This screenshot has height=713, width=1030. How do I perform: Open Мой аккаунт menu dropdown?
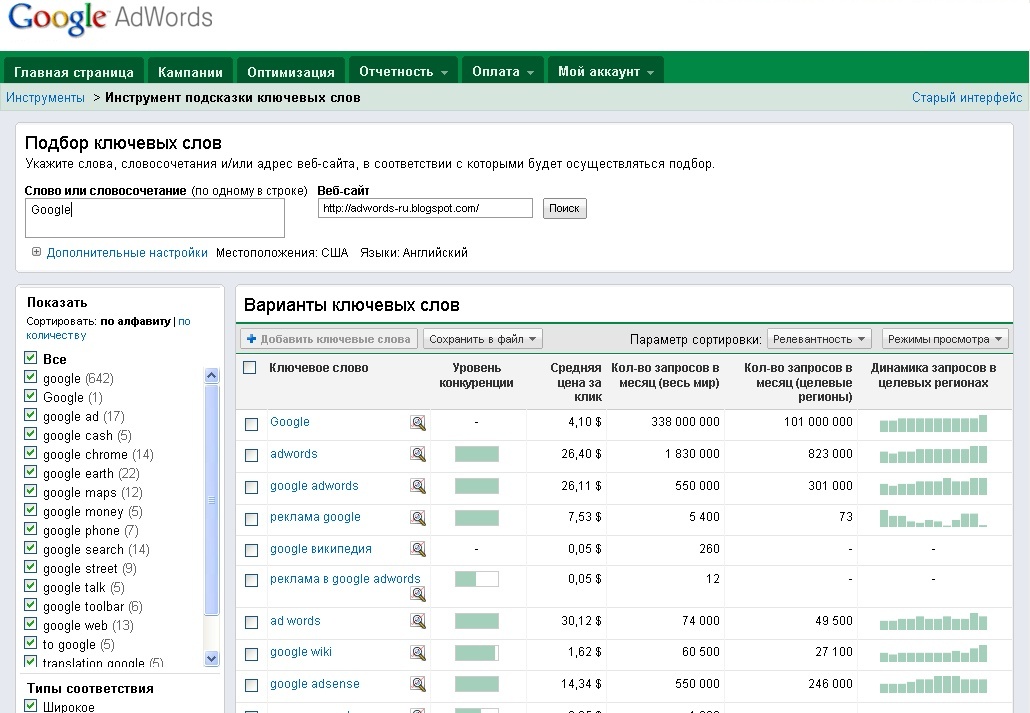point(606,71)
